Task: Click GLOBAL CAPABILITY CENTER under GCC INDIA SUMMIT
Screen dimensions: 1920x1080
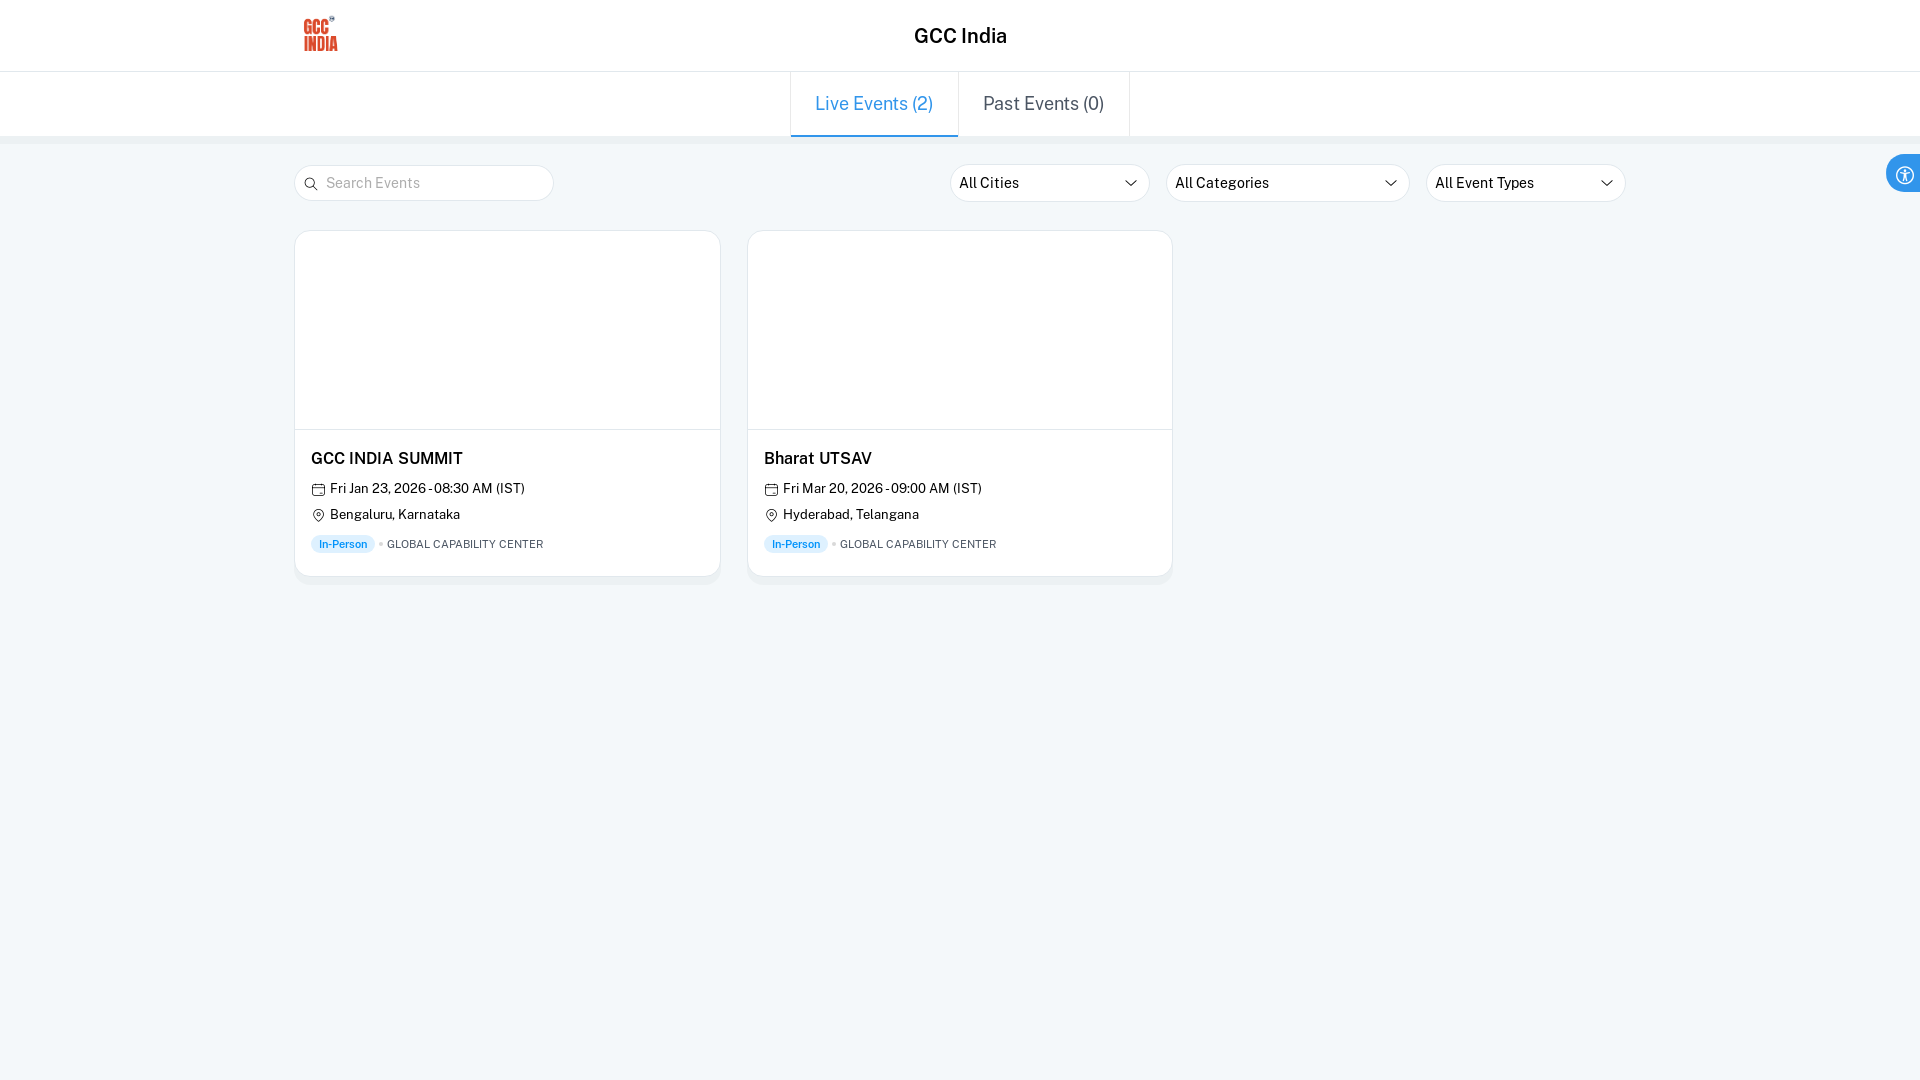Action: [x=465, y=545]
